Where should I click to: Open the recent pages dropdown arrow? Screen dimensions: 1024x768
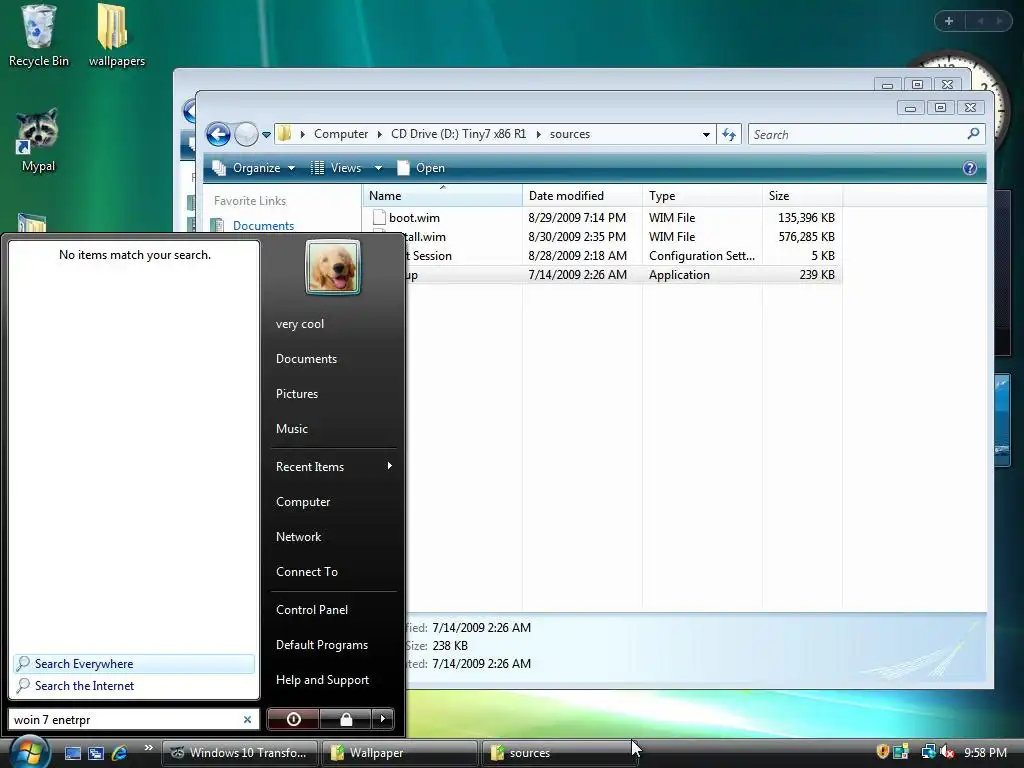point(266,135)
